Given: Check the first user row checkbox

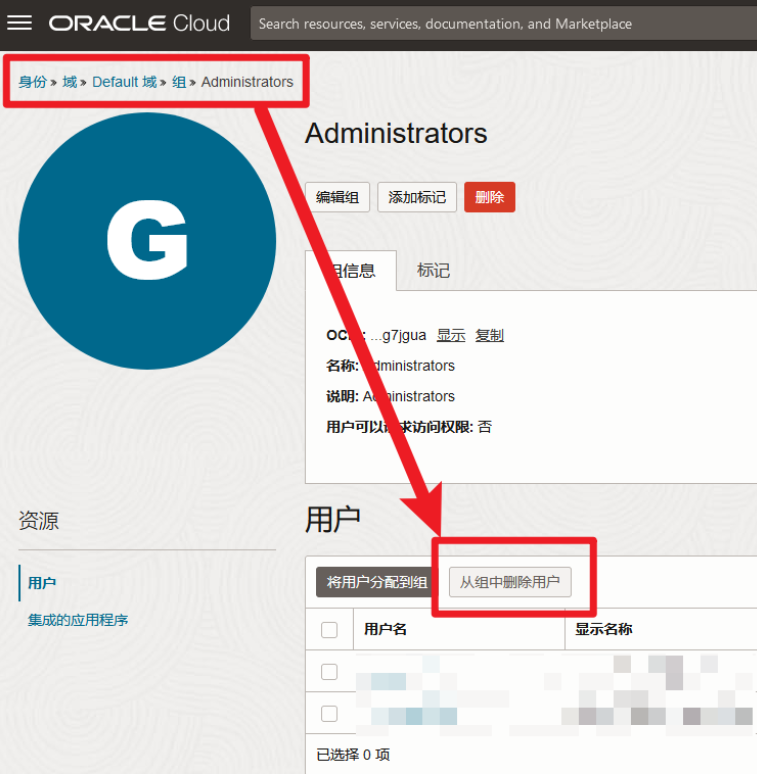Looking at the screenshot, I should pyautogui.click(x=329, y=672).
